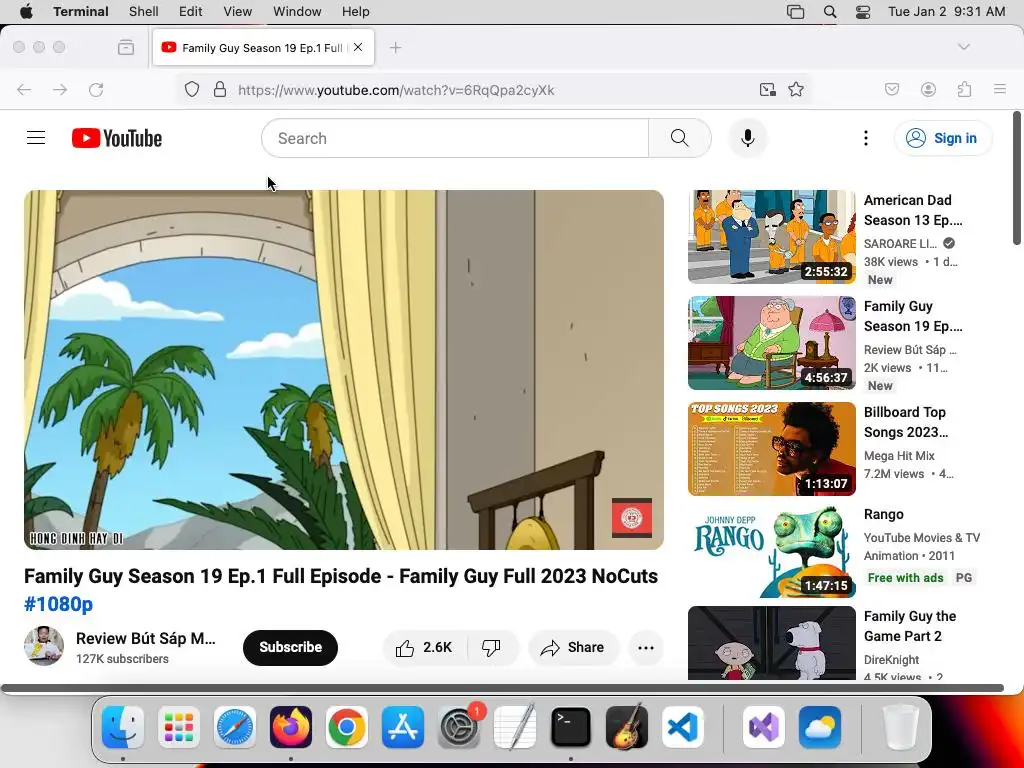
Task: Click the #1080p hashtag link
Action: click(x=59, y=604)
